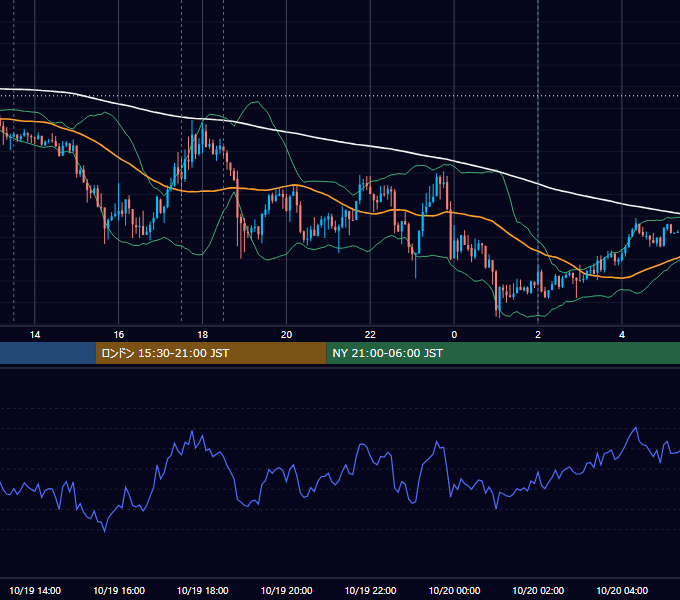Click the 10/20 04:00 date label

[x=622, y=590]
